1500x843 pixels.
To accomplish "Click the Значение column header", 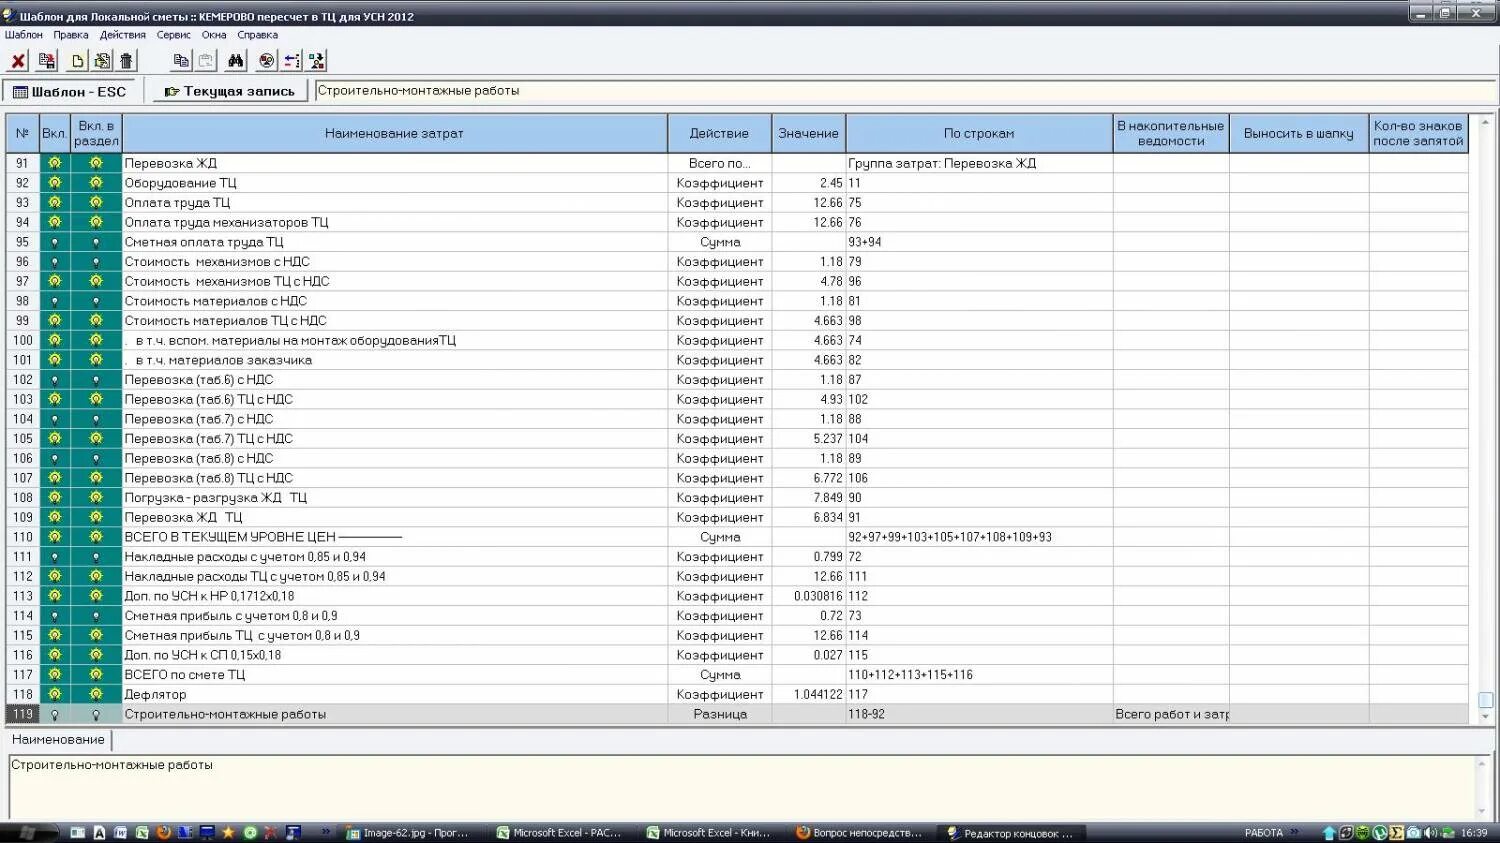I will click(808, 133).
